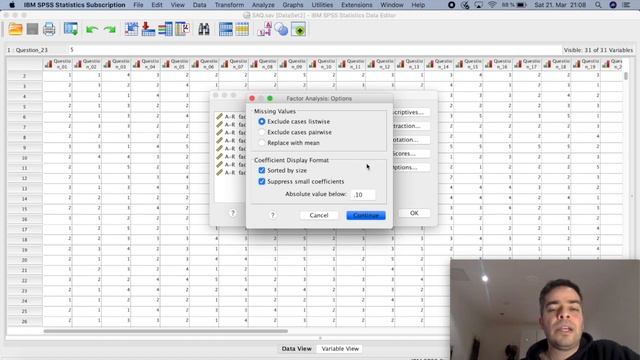Click the Print toolbar icon
640x360 pixels.
(49, 29)
